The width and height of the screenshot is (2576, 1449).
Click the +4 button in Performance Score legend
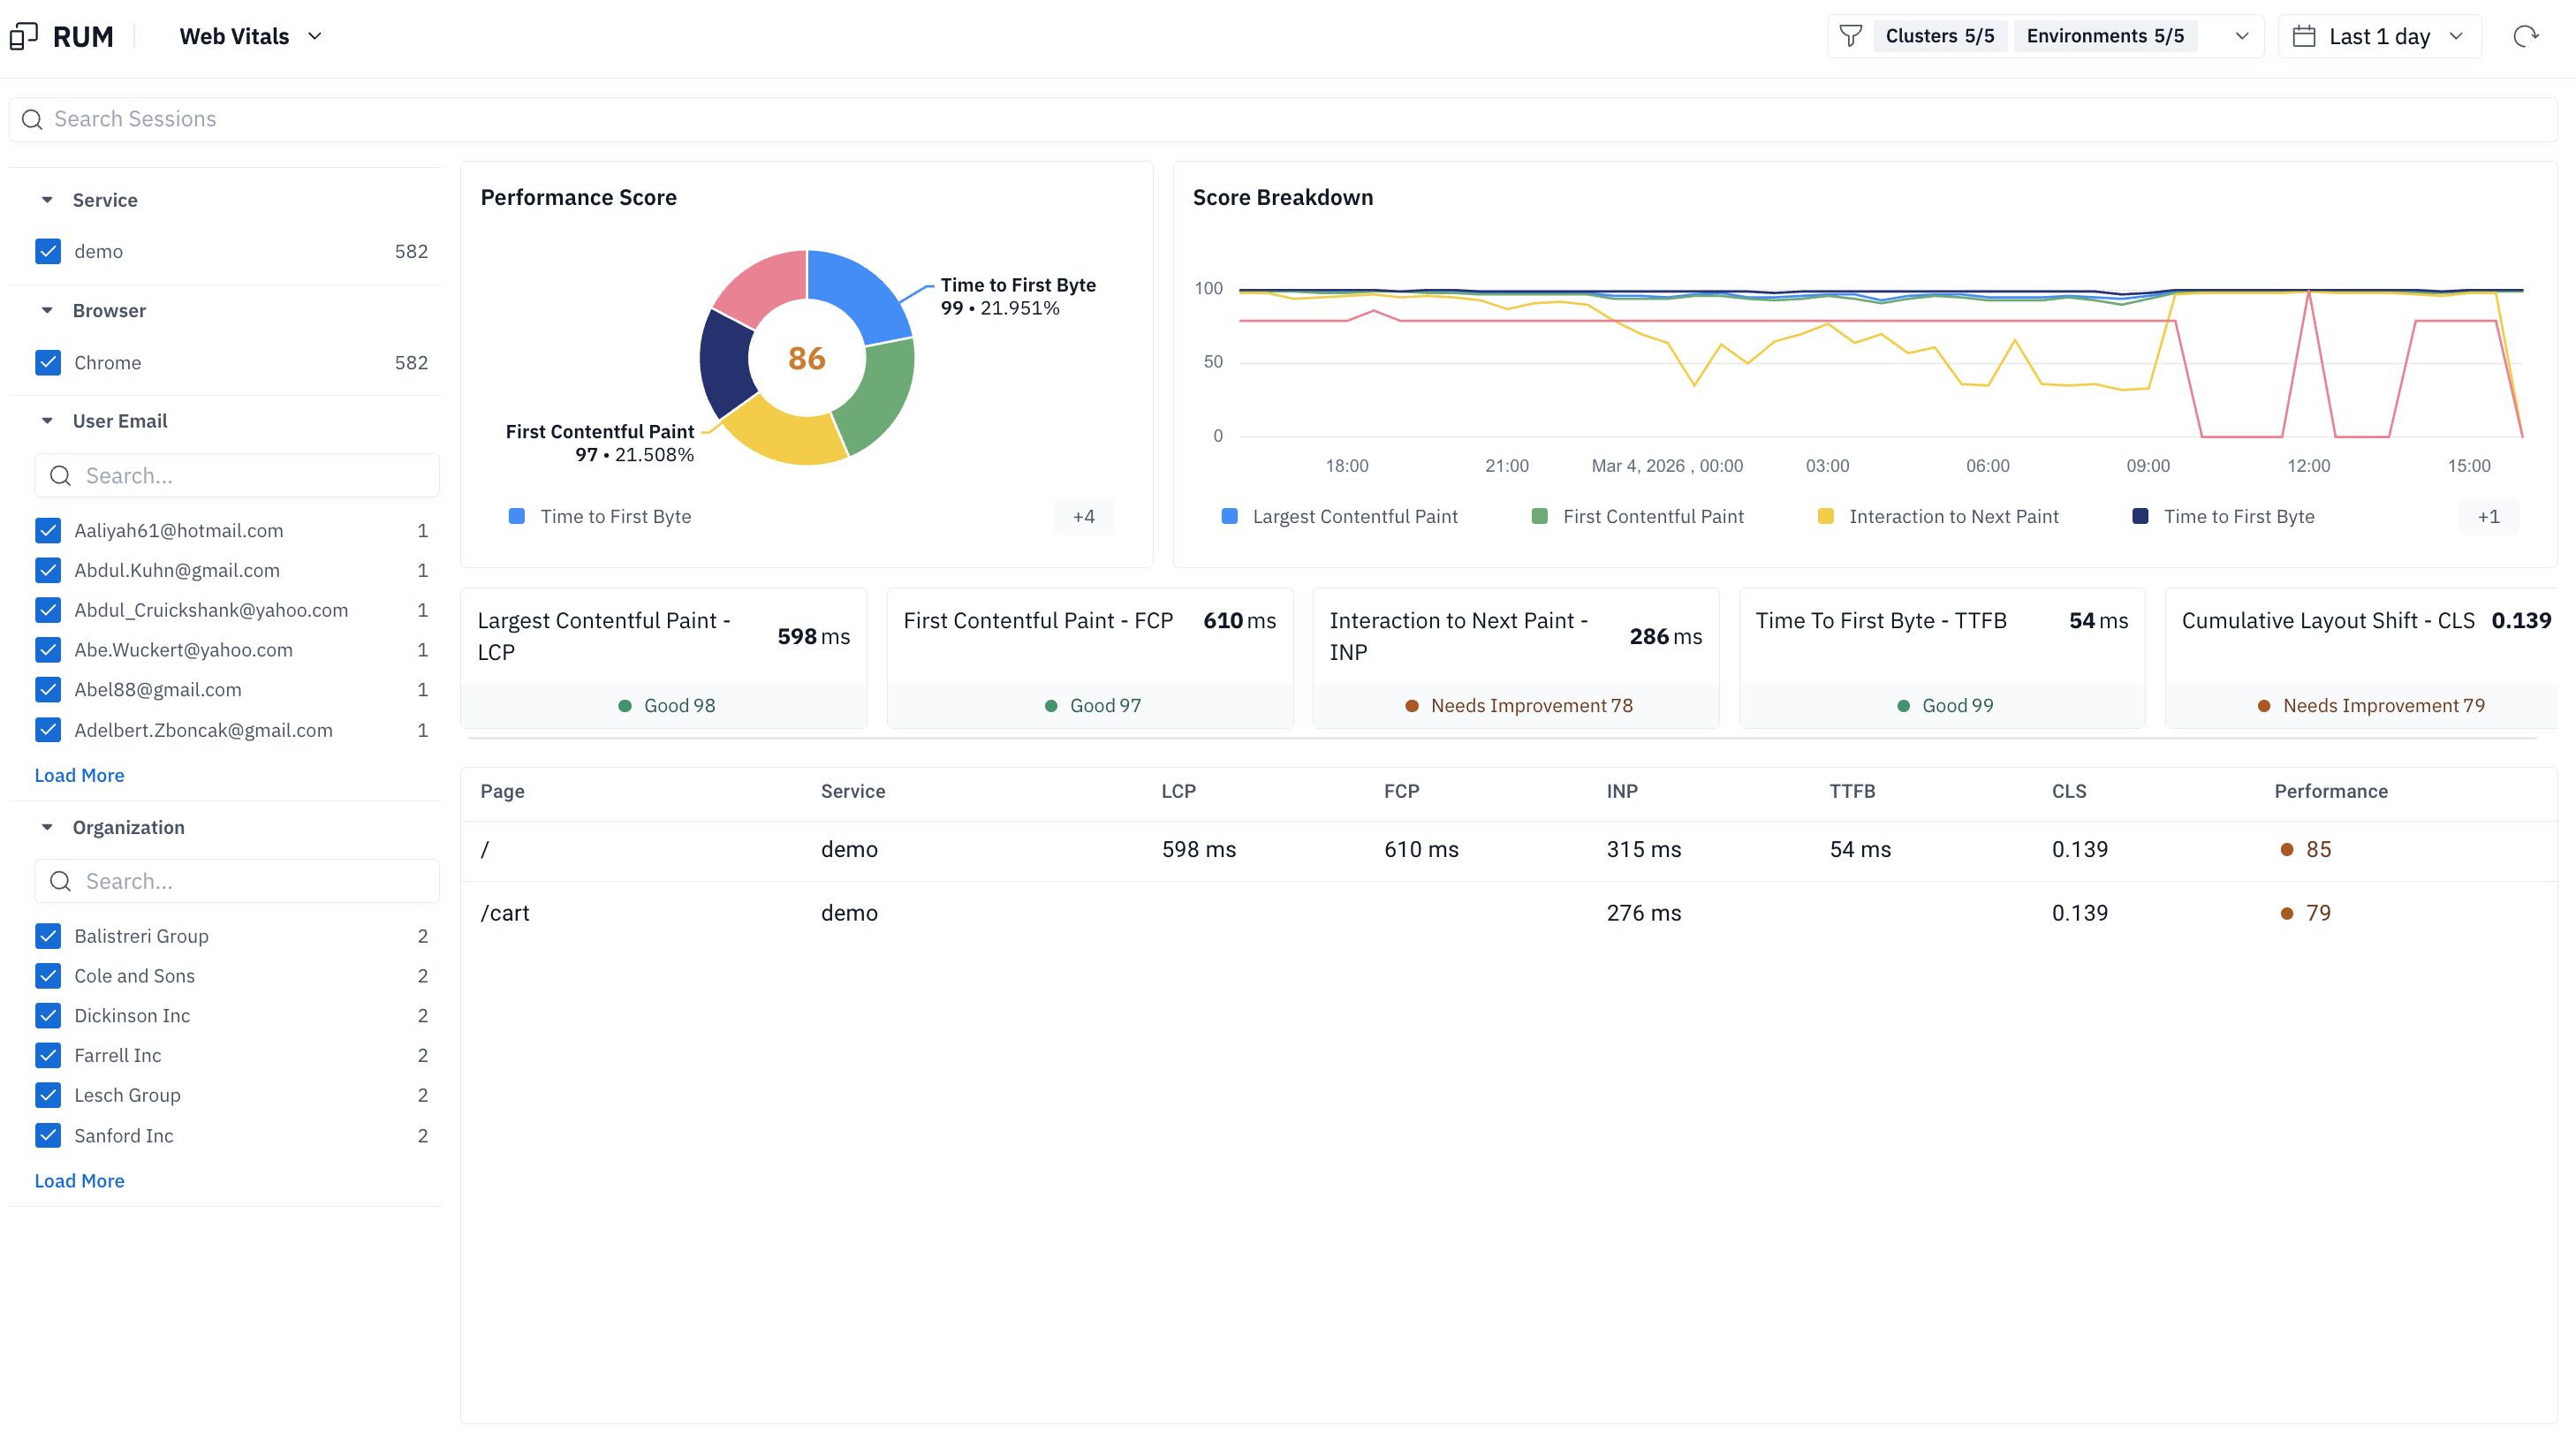(x=1083, y=516)
